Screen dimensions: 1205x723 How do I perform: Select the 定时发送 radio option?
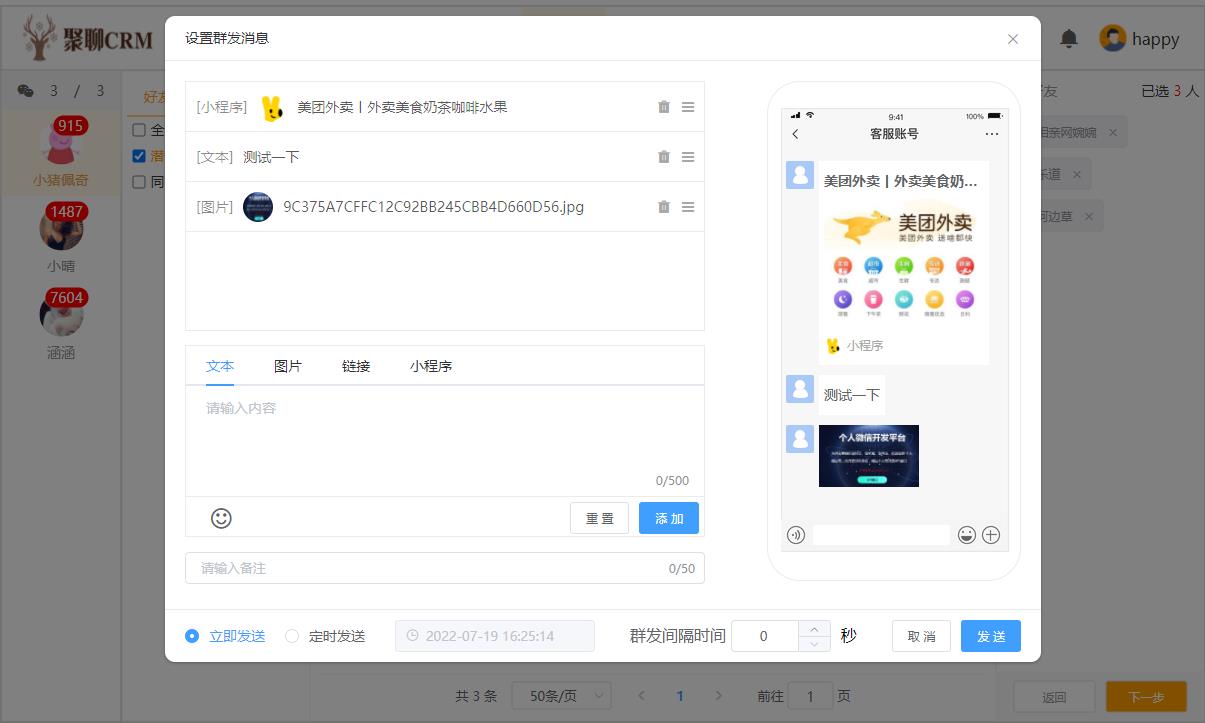pyautogui.click(x=292, y=636)
